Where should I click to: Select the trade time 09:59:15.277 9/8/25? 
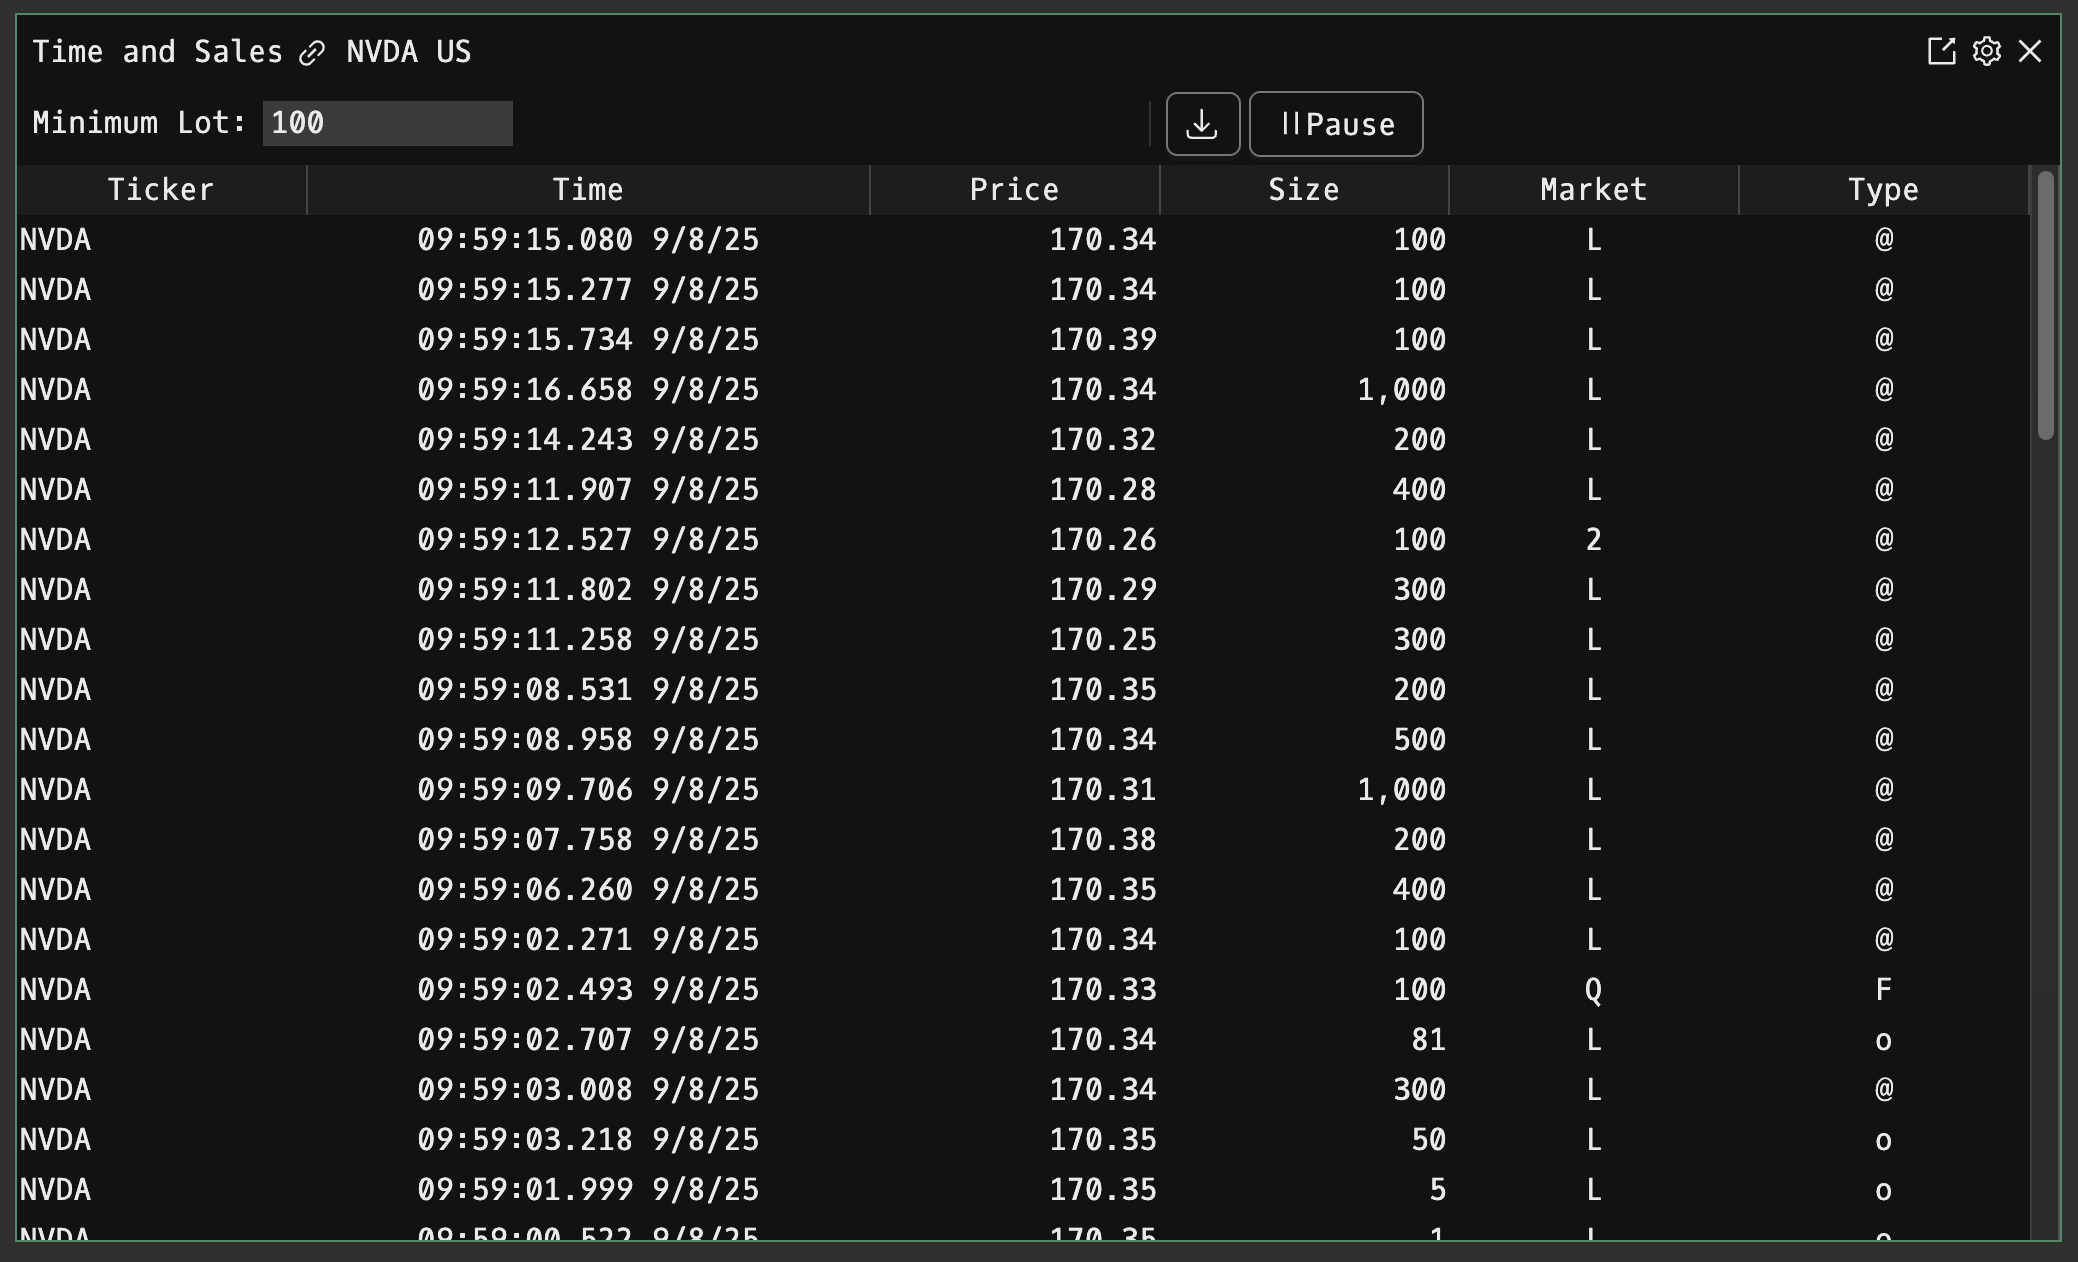588,290
